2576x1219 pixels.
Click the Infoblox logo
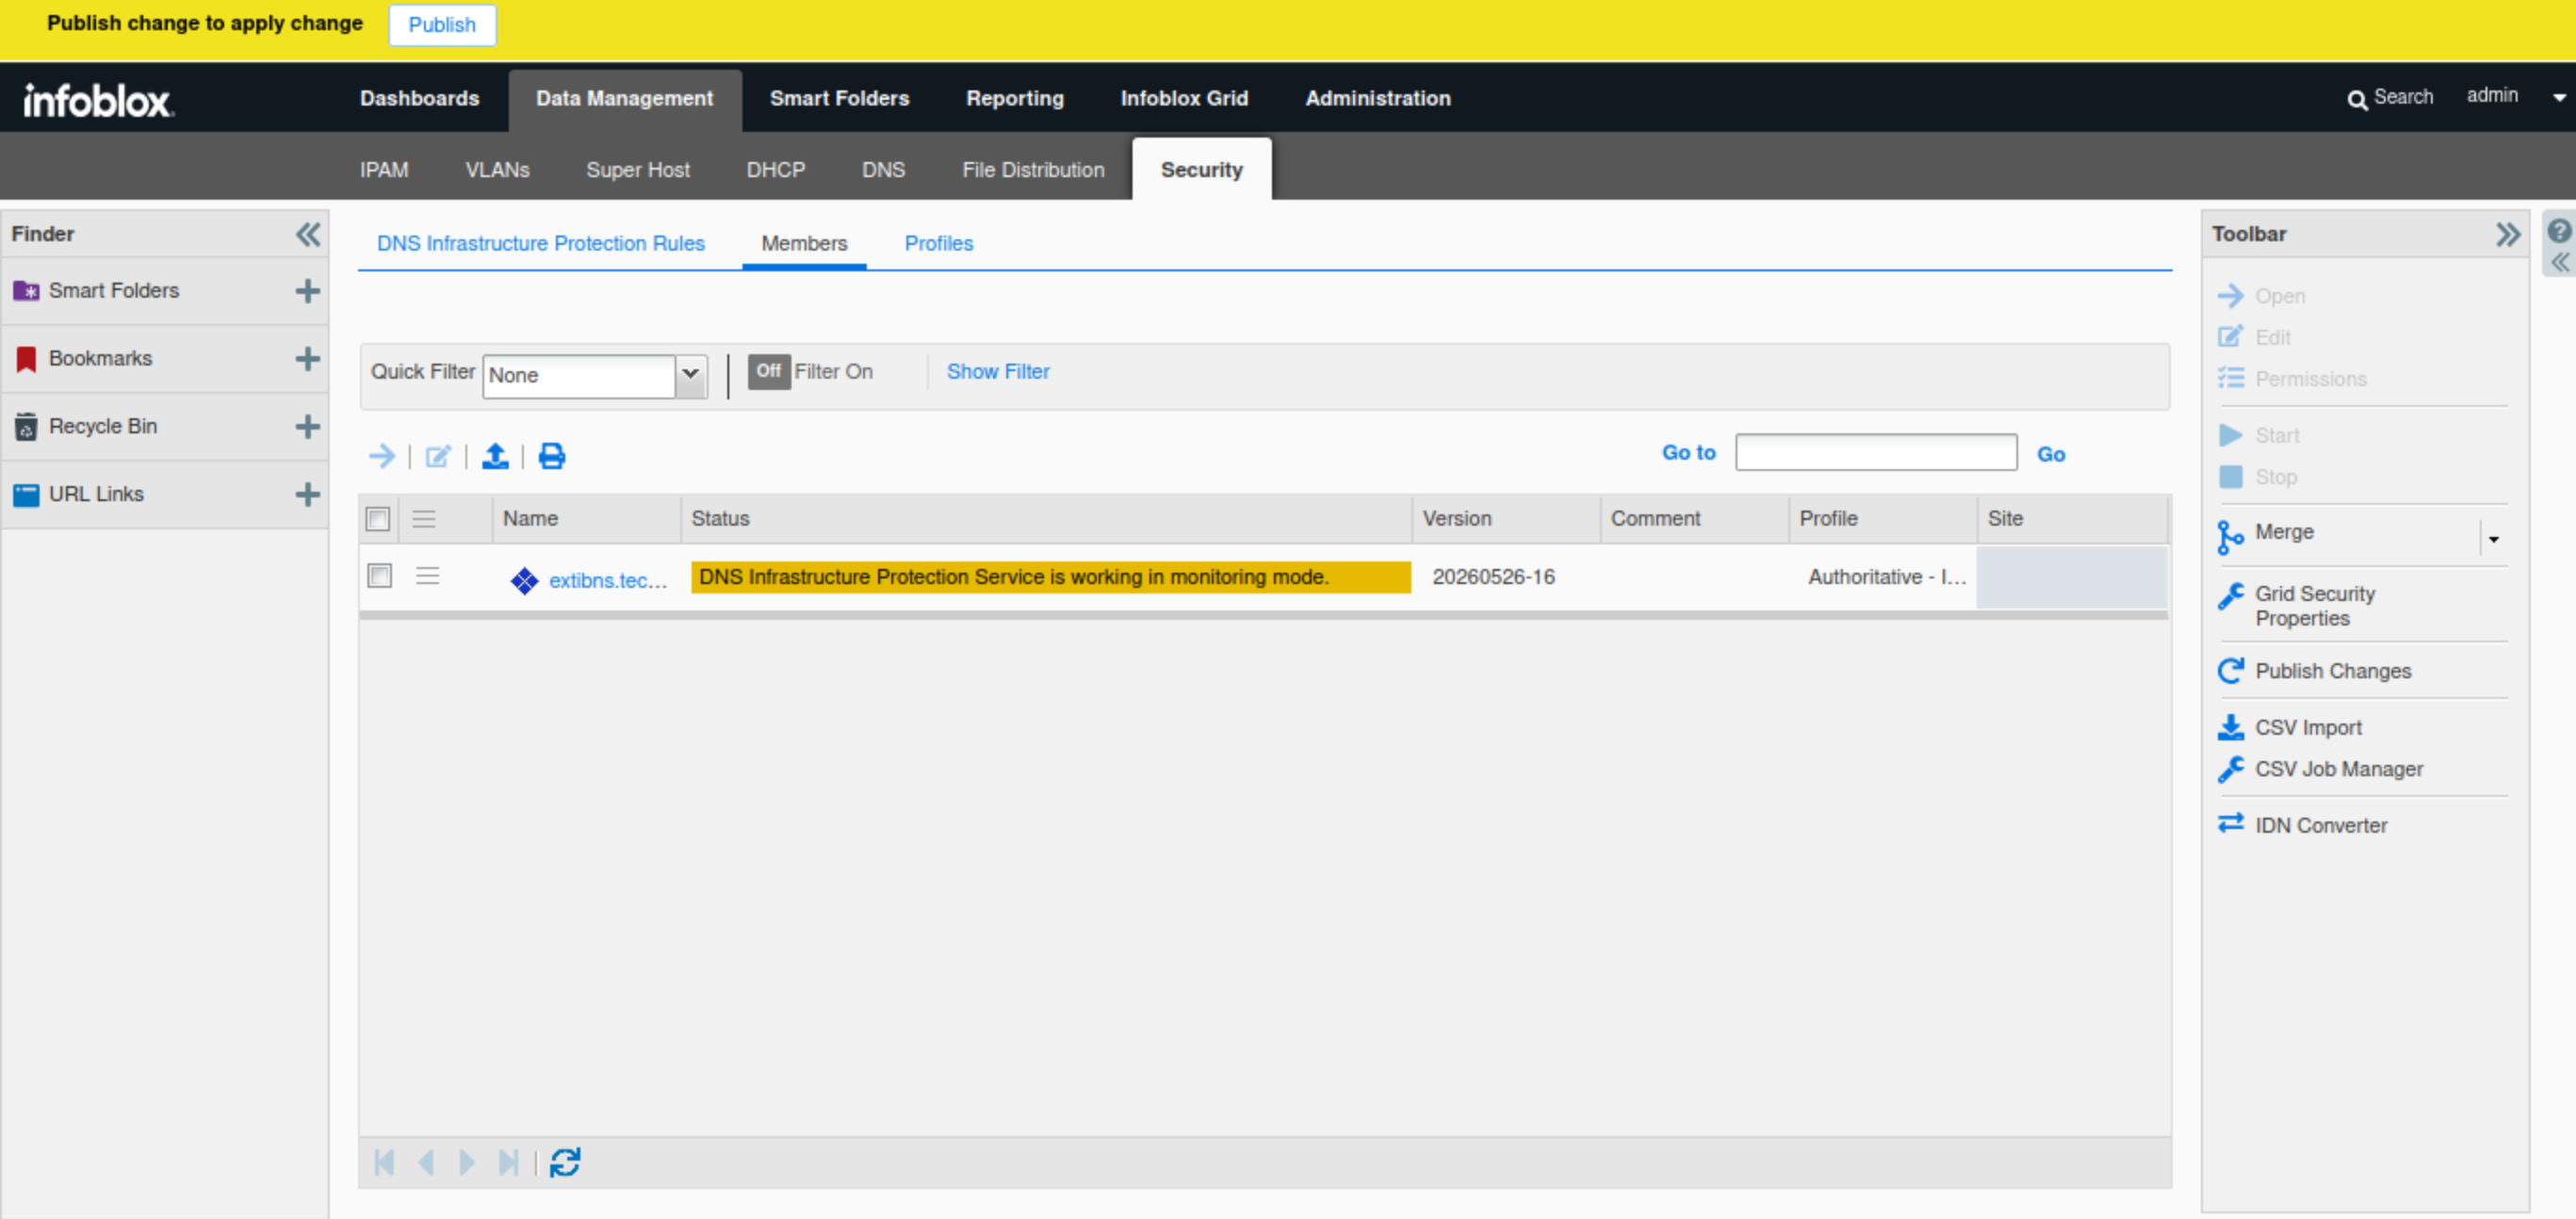(98, 100)
